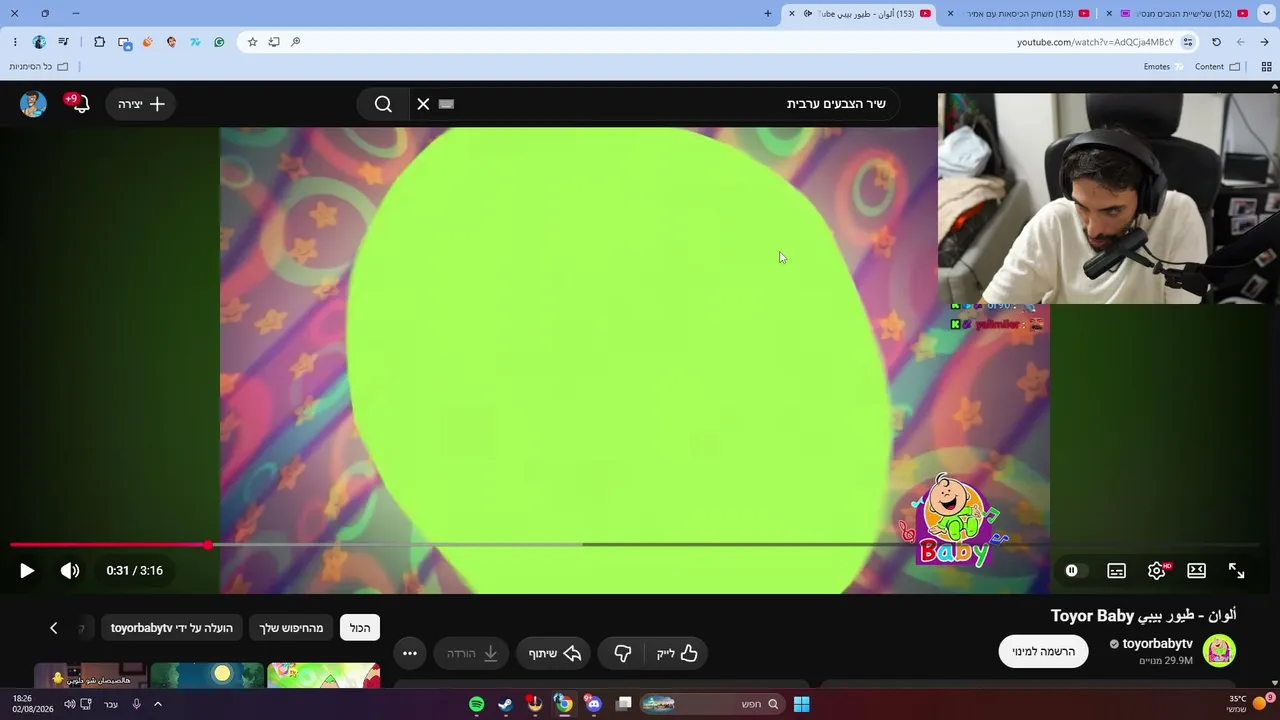Viewport: 1280px width, 720px height.
Task: Open Spotify from the taskbar
Action: (x=477, y=704)
